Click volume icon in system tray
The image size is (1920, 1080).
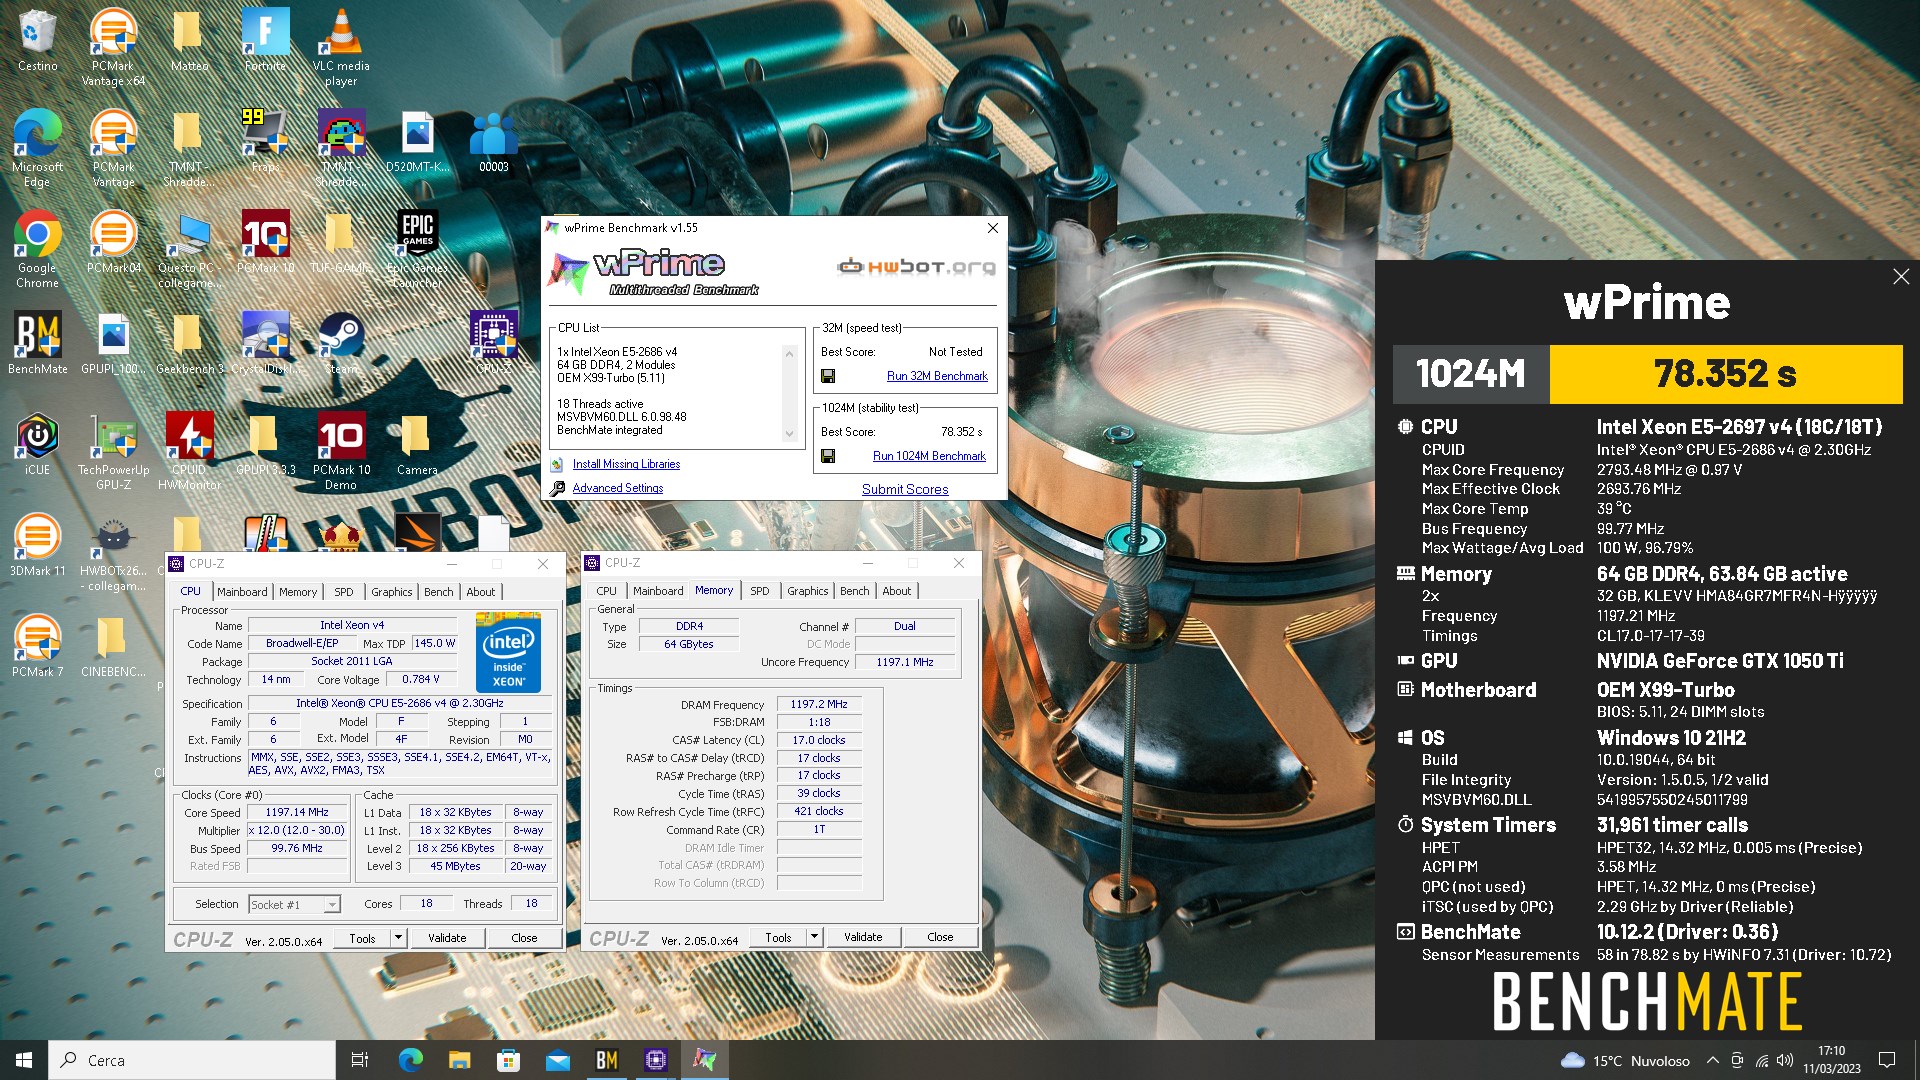[x=1785, y=1060]
